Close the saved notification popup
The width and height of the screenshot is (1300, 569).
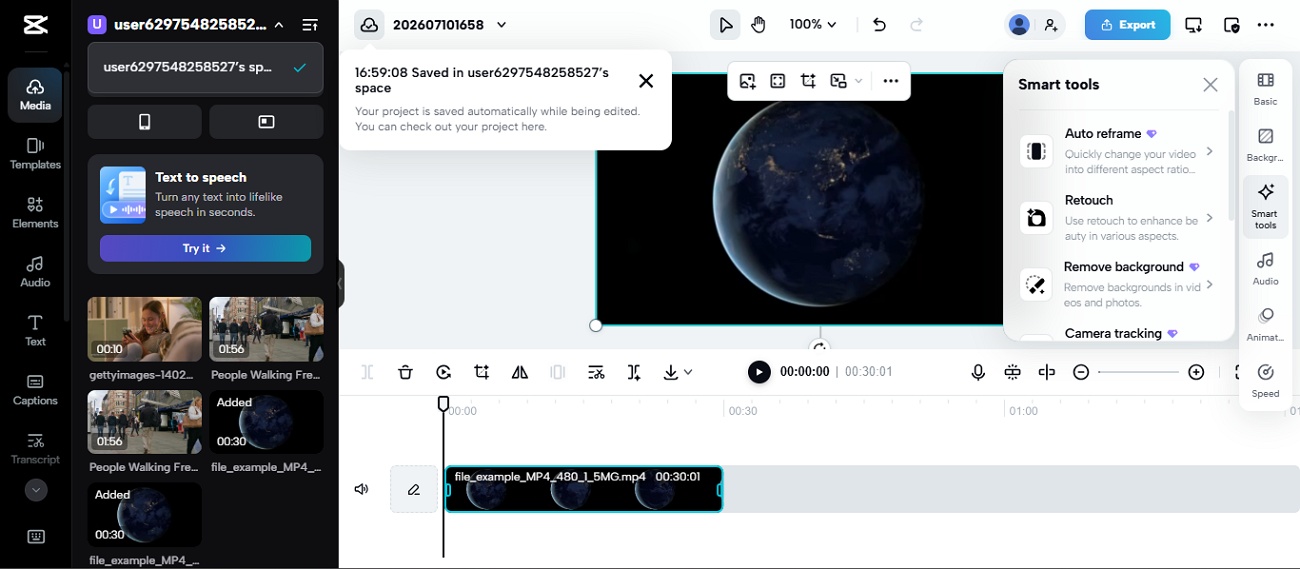tap(646, 81)
